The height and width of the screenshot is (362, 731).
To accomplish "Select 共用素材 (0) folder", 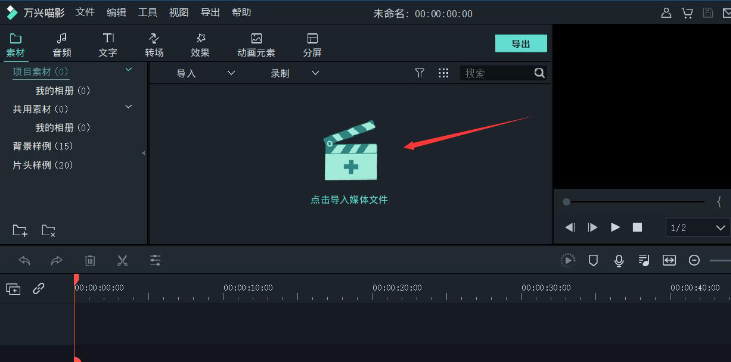I will 41,109.
